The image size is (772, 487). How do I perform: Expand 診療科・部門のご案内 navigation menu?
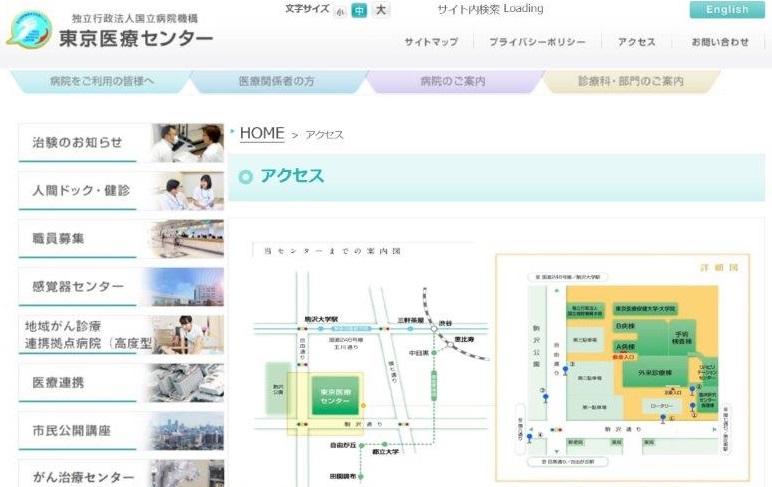(630, 81)
